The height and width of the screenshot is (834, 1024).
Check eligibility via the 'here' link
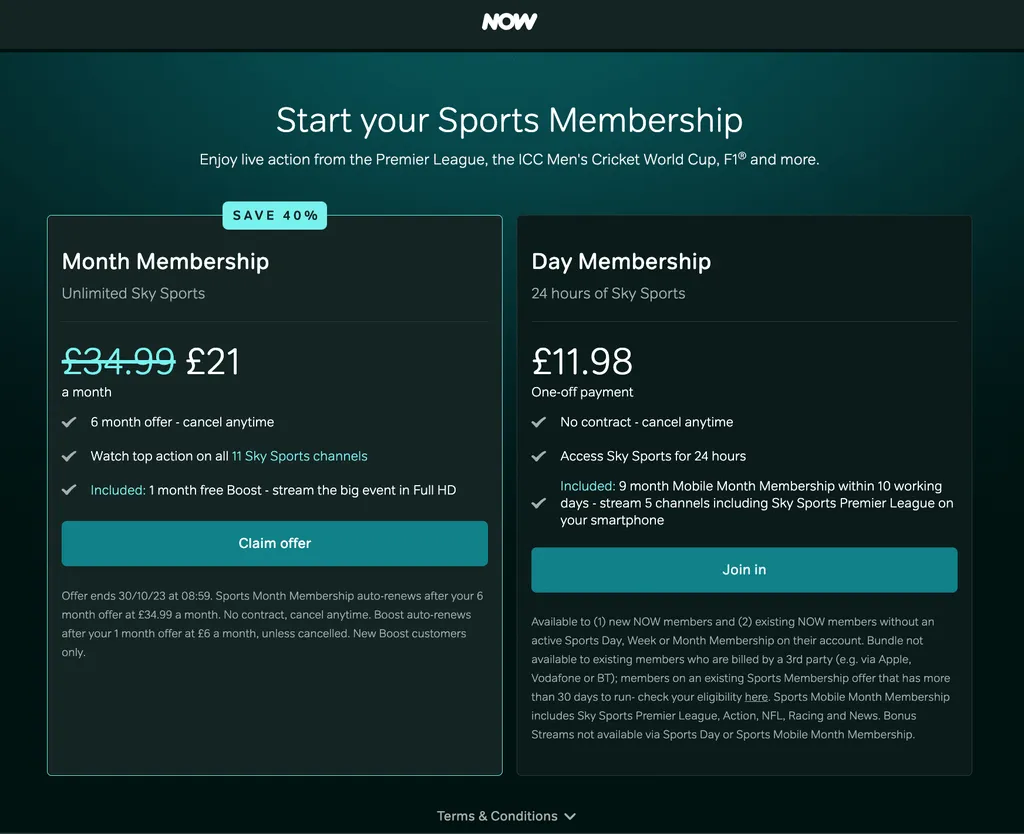[x=756, y=697]
